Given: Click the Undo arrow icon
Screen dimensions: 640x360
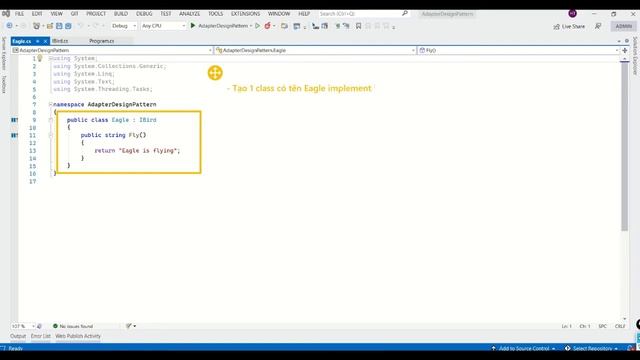Looking at the screenshot, I should coord(80,26).
